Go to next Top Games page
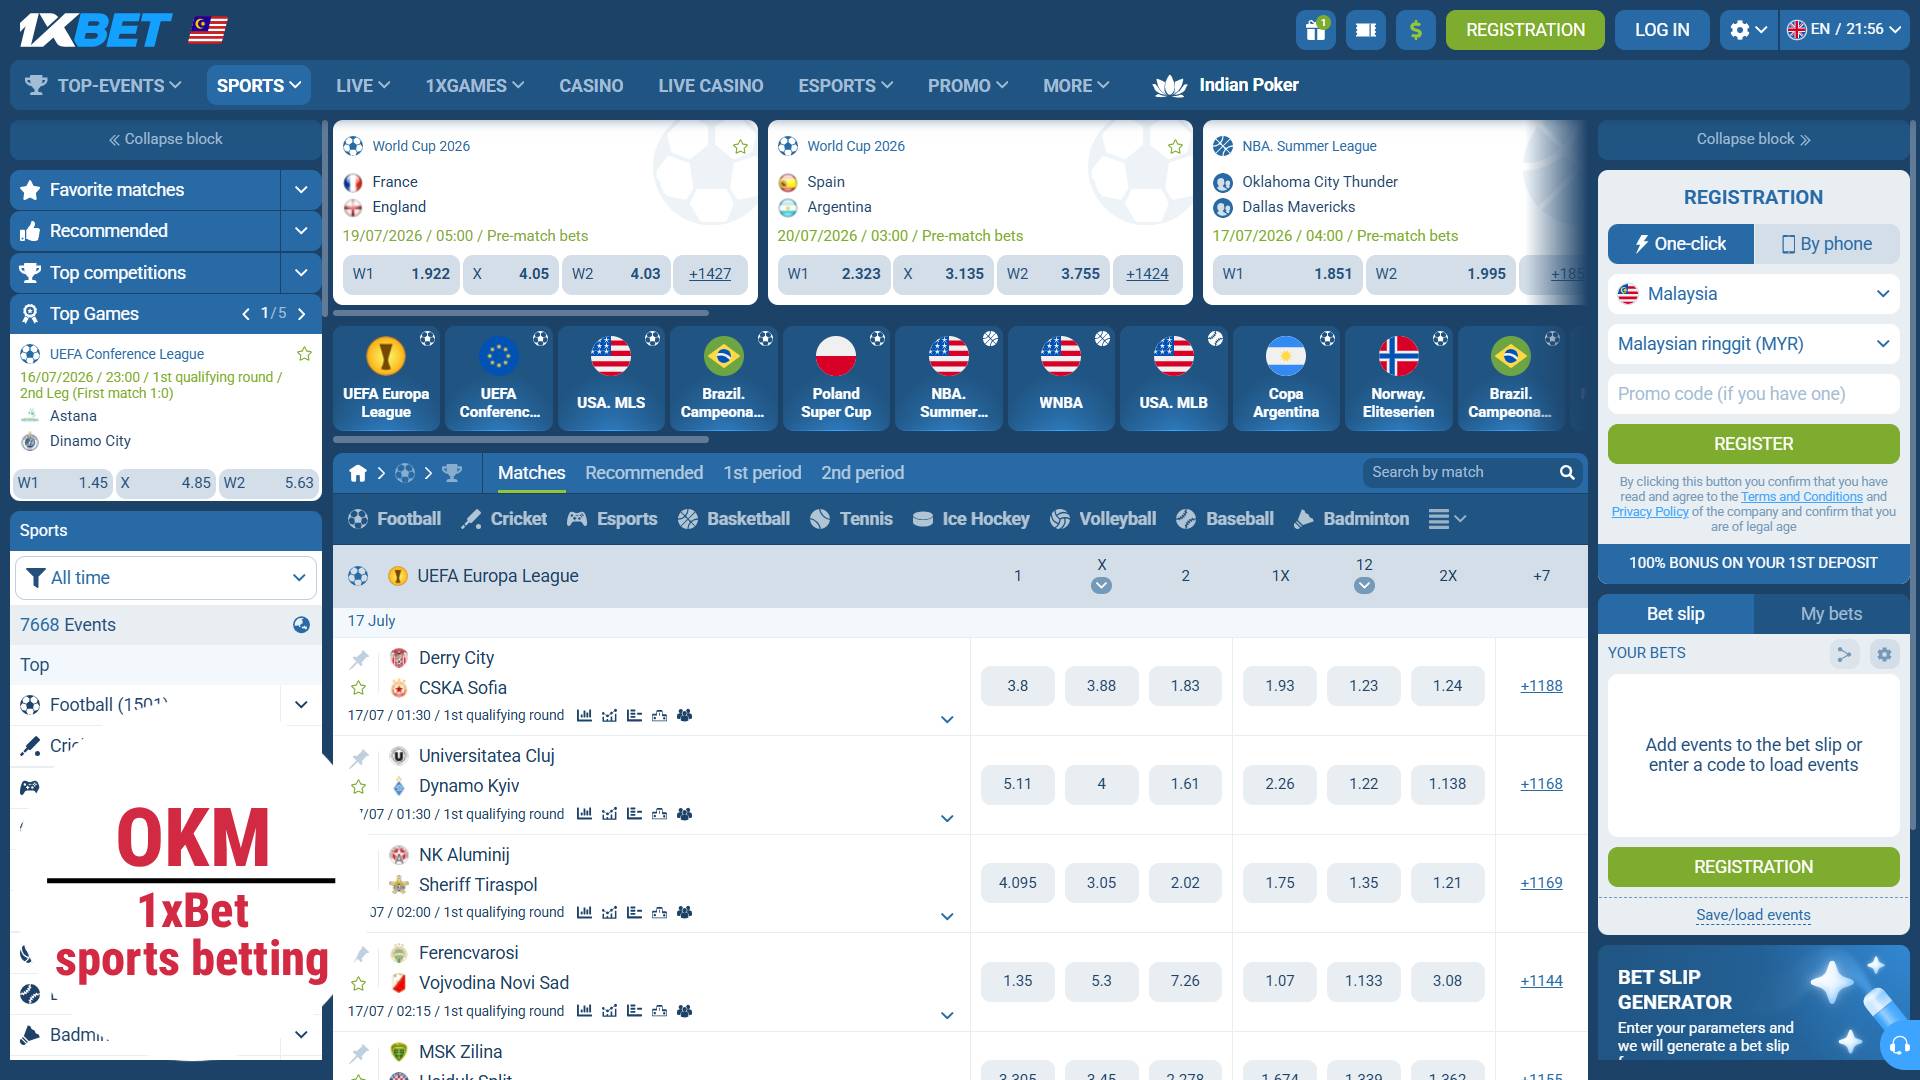This screenshot has width=1920, height=1080. coord(301,314)
